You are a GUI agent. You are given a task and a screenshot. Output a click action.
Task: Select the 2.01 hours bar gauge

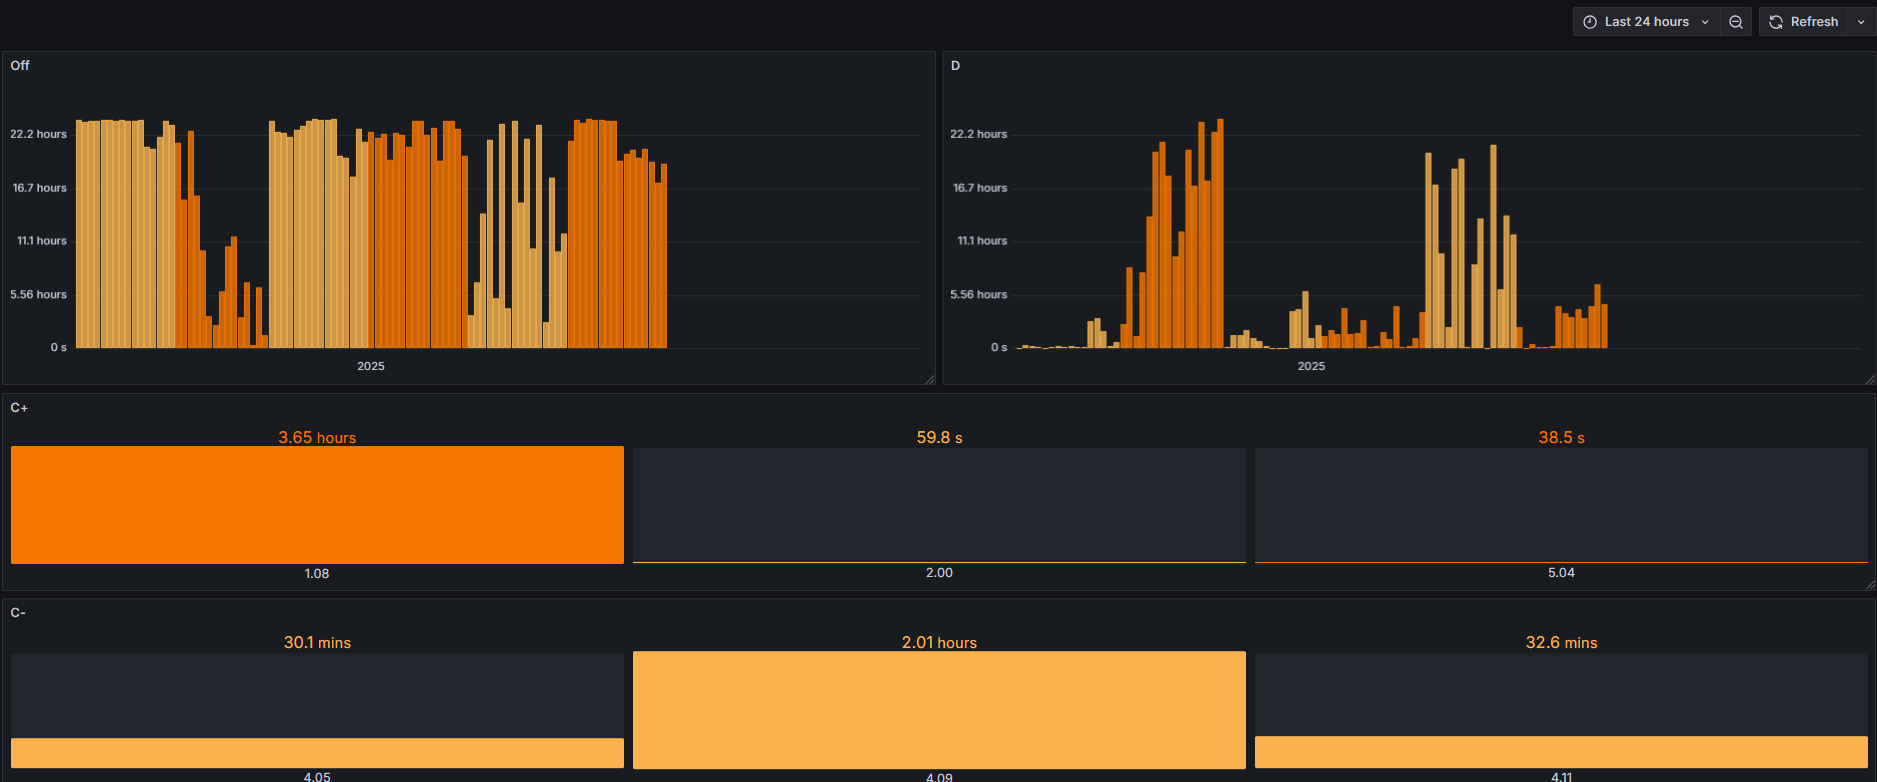pyautogui.click(x=939, y=710)
